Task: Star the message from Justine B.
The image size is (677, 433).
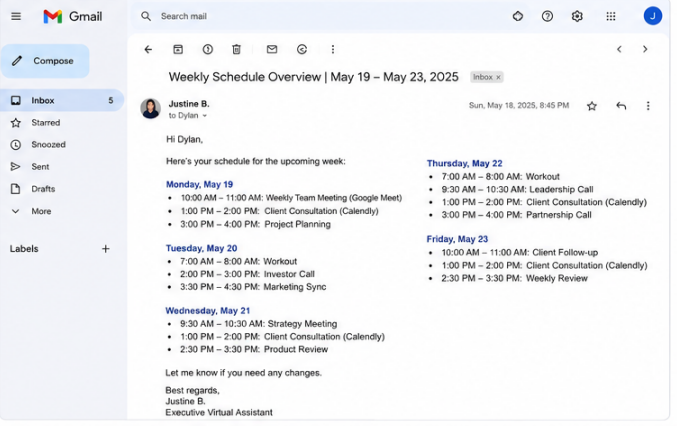Action: pyautogui.click(x=592, y=106)
